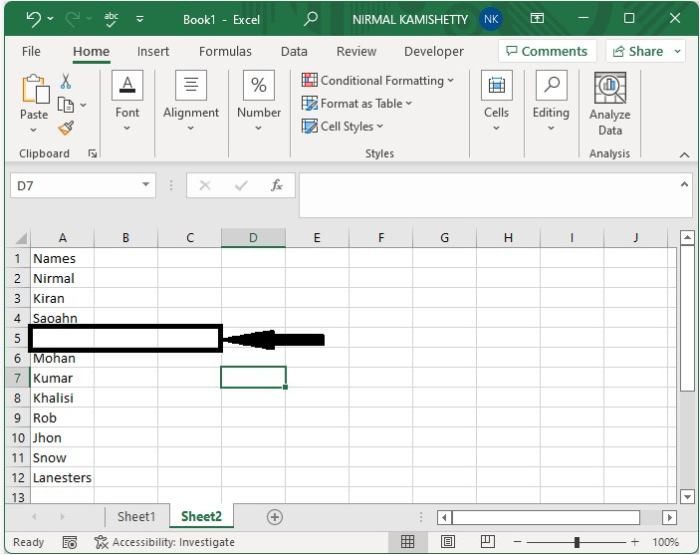The image size is (700, 555).
Task: Click the Share button
Action: [638, 51]
